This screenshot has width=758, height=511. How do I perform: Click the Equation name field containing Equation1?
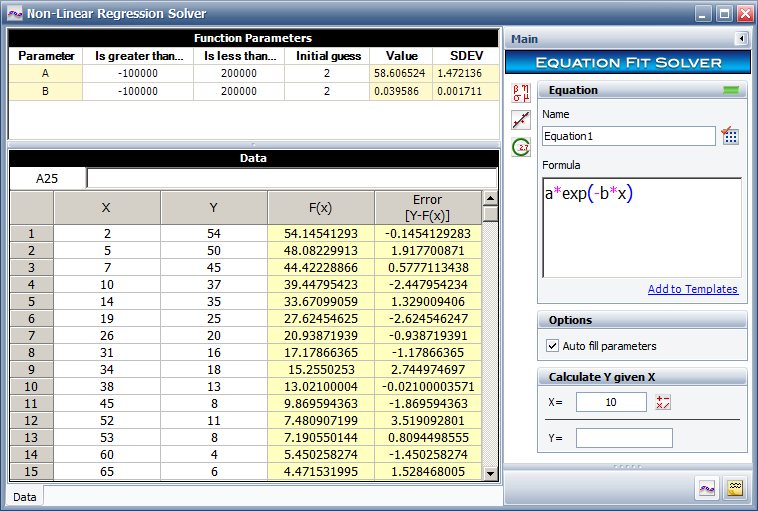628,136
